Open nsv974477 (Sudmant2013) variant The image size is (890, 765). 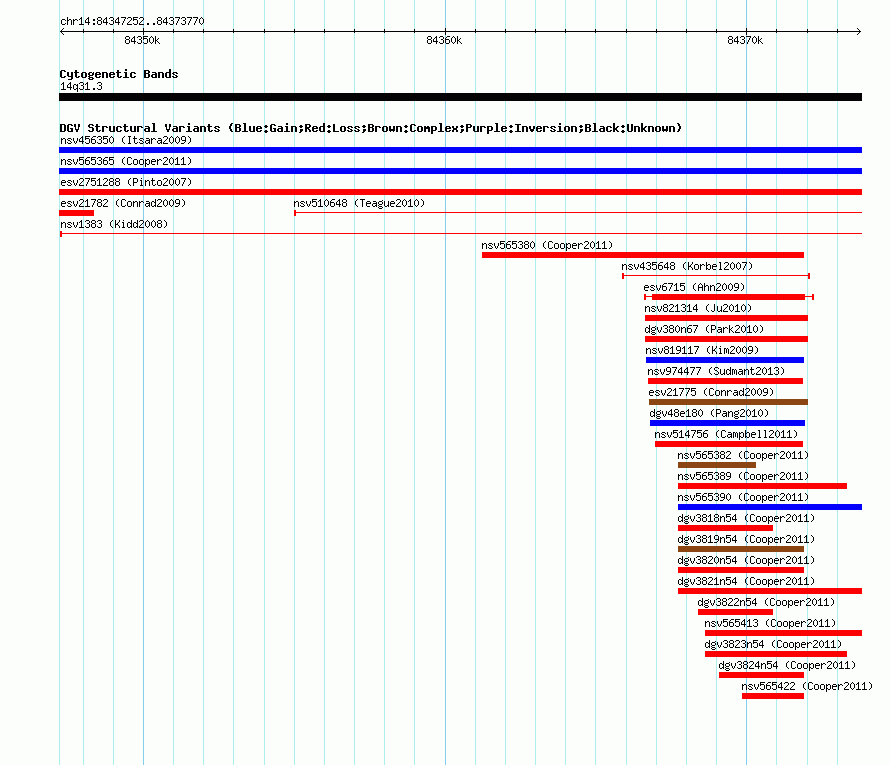(x=725, y=381)
